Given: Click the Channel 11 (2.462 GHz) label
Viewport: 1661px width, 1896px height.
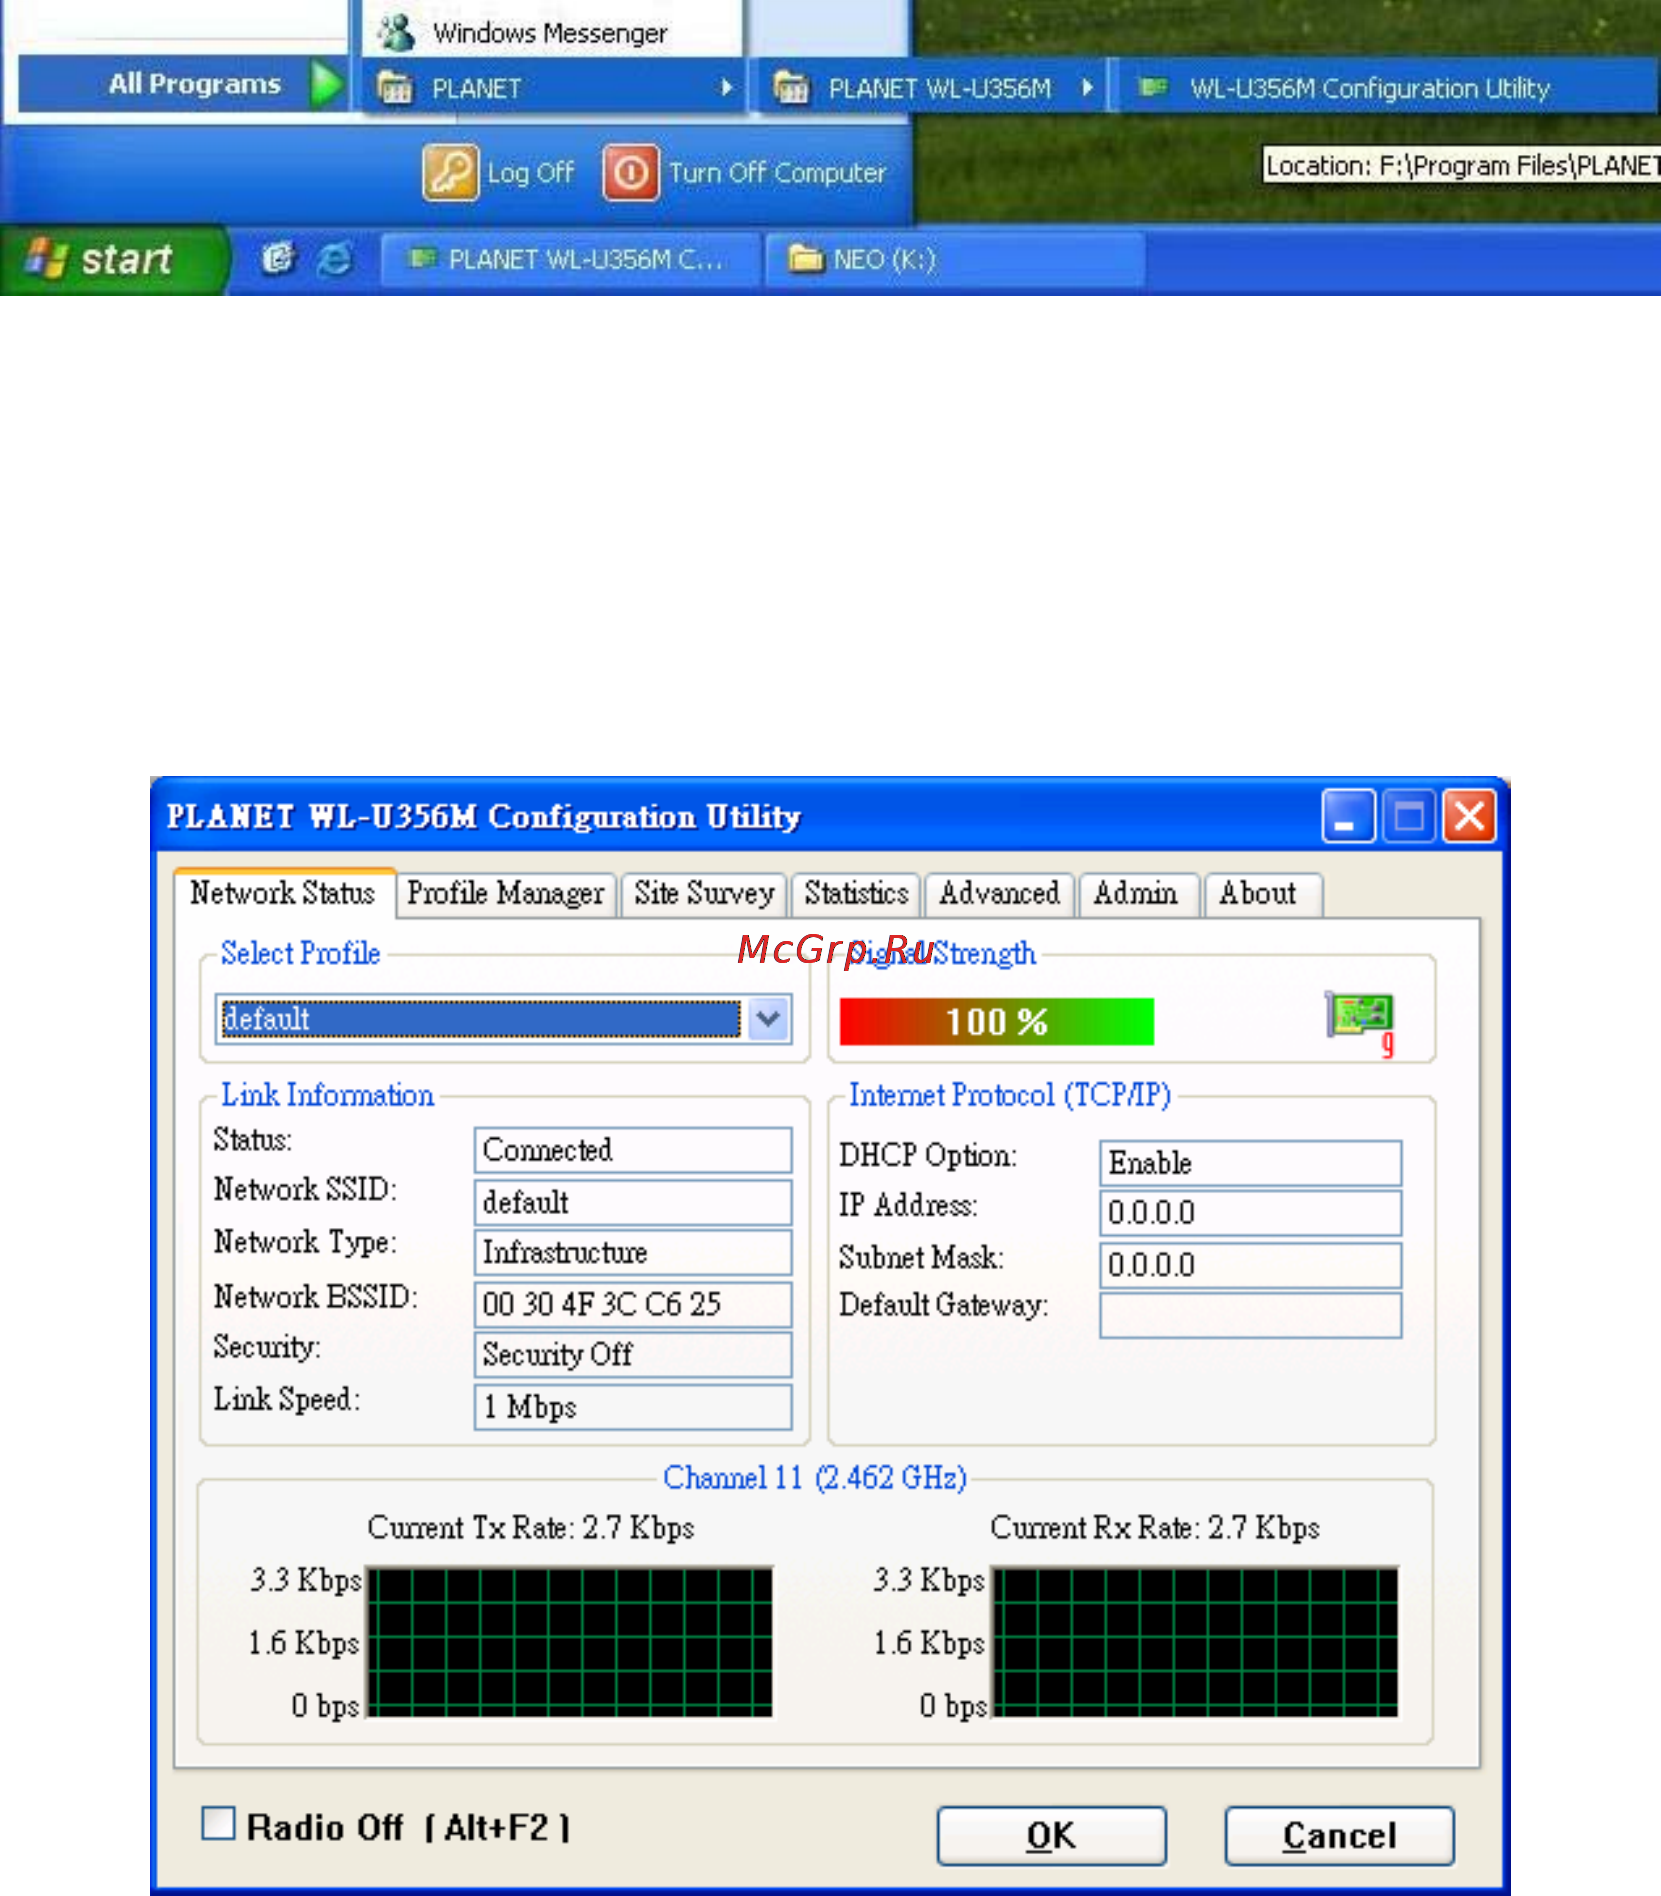Looking at the screenshot, I should coord(814,1478).
